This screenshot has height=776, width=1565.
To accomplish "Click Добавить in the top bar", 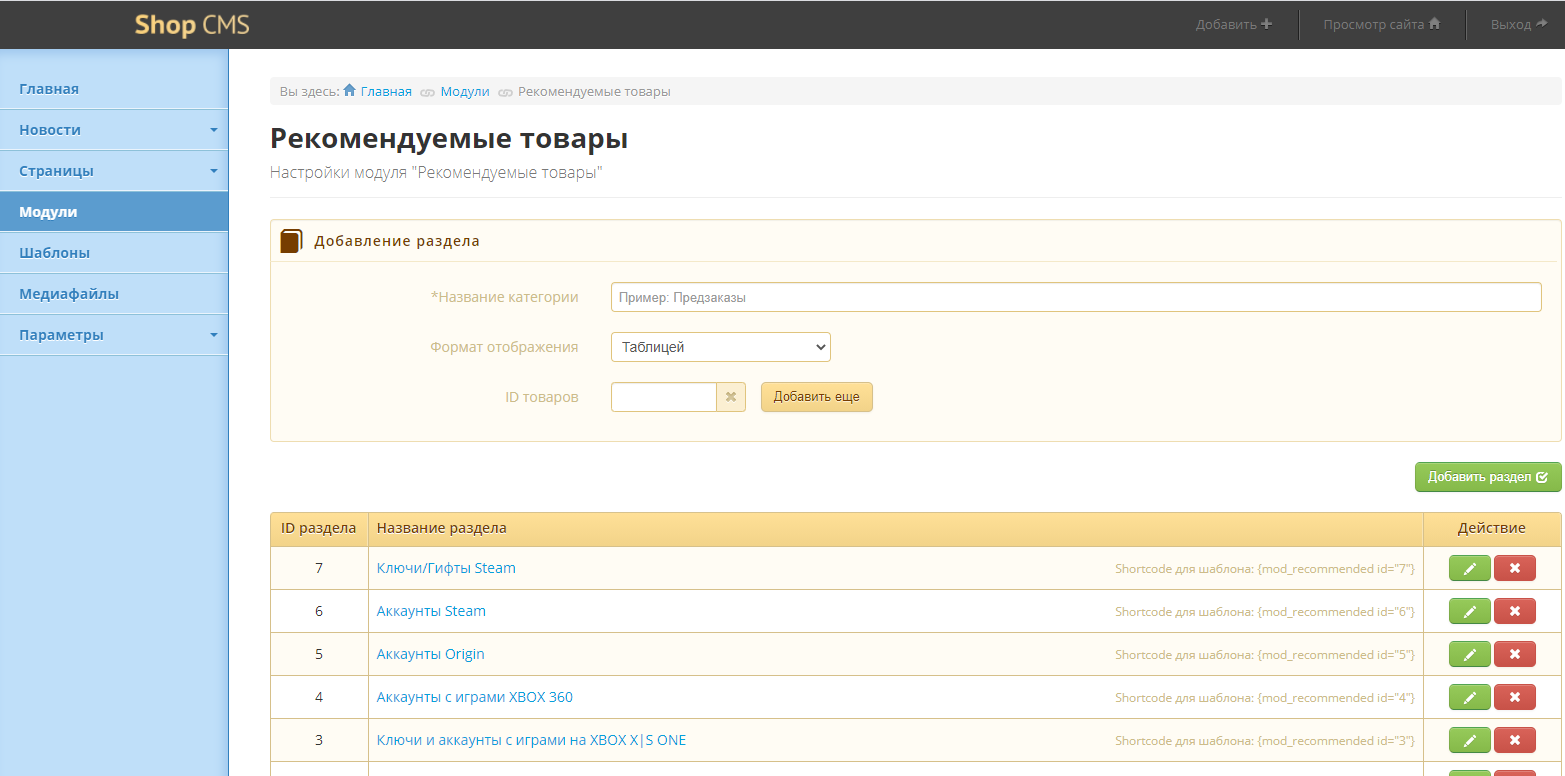I will 1234,24.
